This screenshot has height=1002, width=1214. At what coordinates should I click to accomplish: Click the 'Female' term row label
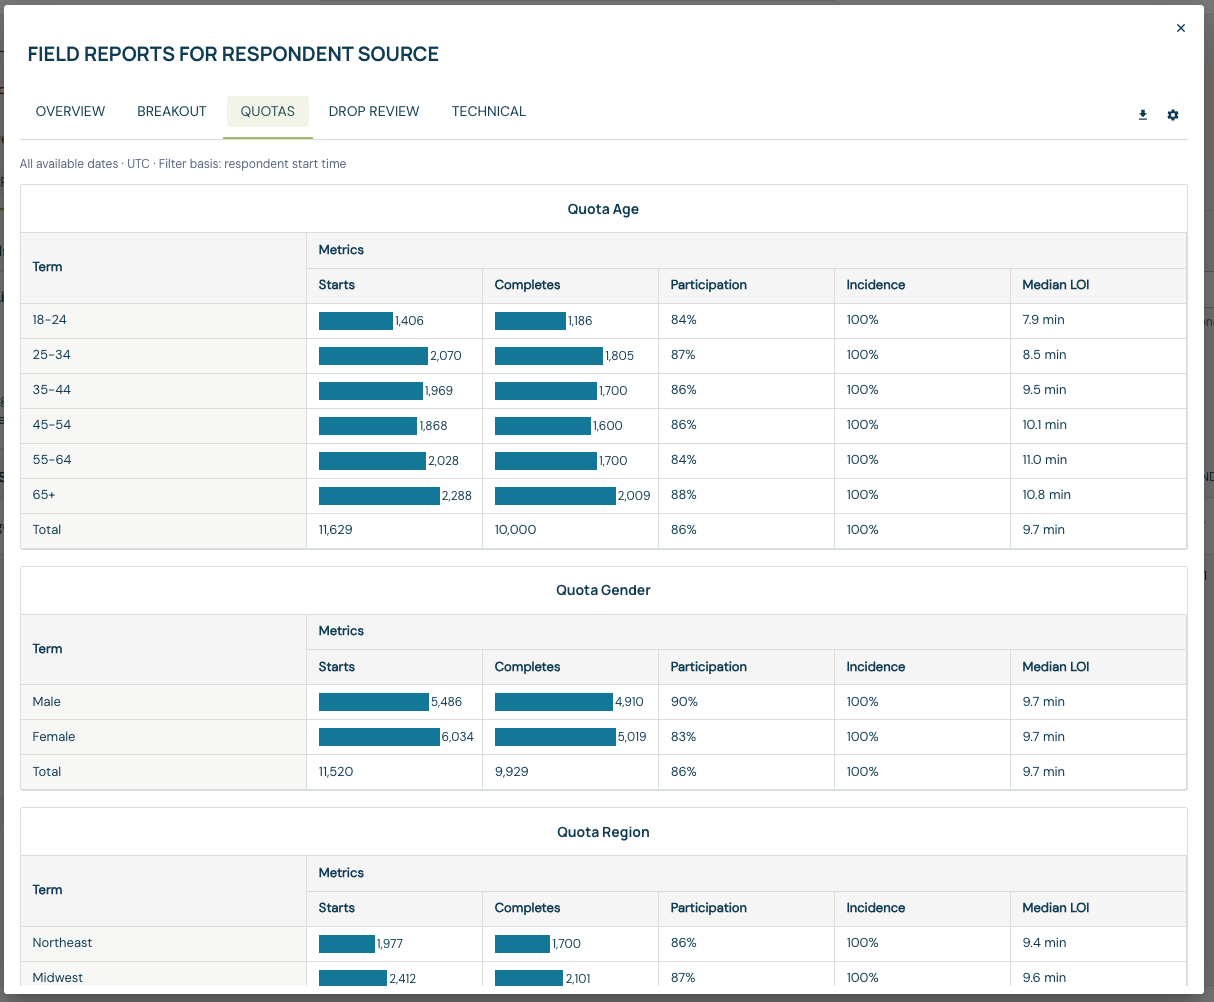click(x=54, y=737)
